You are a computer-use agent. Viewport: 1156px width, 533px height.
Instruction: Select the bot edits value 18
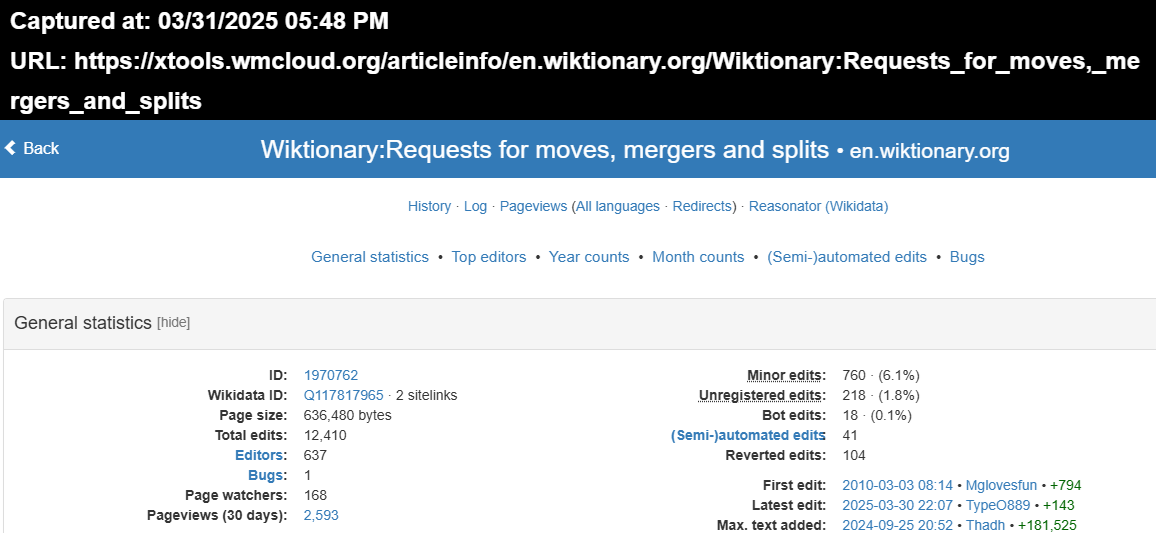(850, 415)
